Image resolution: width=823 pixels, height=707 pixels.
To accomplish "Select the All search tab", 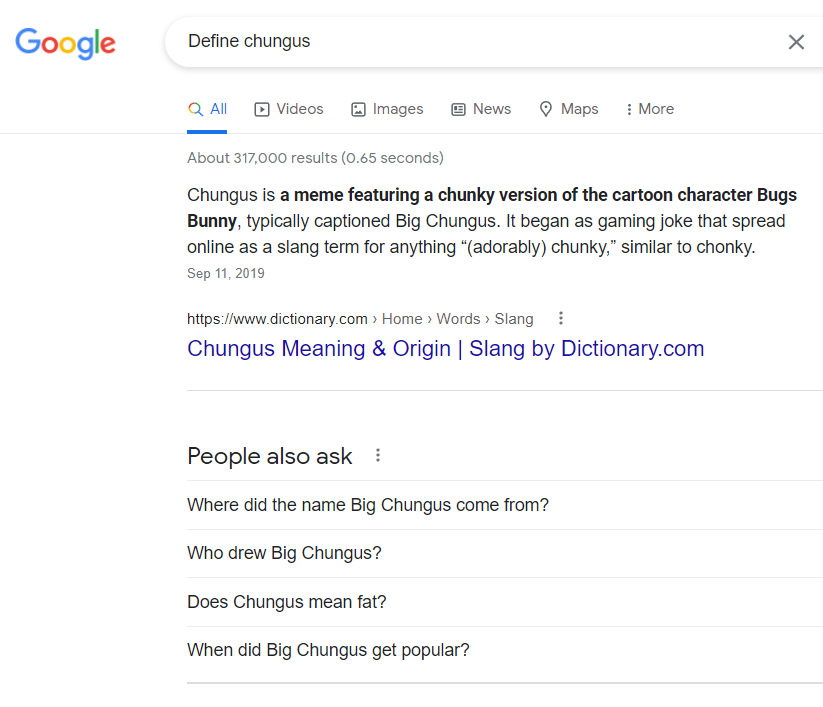I will (x=207, y=109).
